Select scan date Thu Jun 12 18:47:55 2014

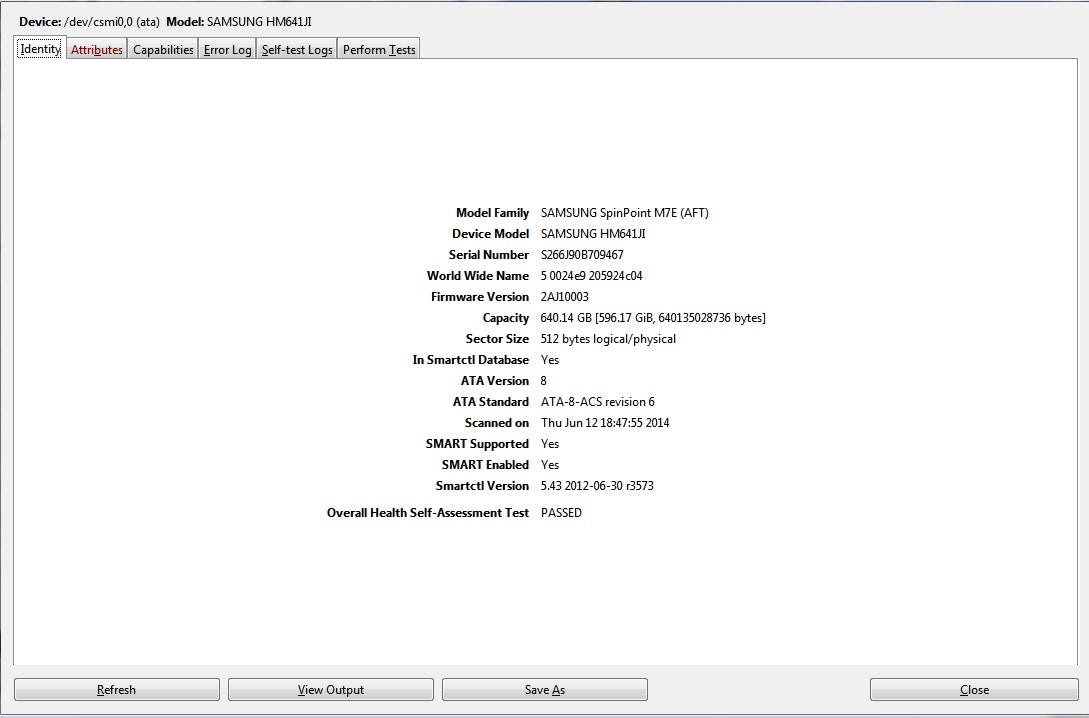[x=605, y=423]
